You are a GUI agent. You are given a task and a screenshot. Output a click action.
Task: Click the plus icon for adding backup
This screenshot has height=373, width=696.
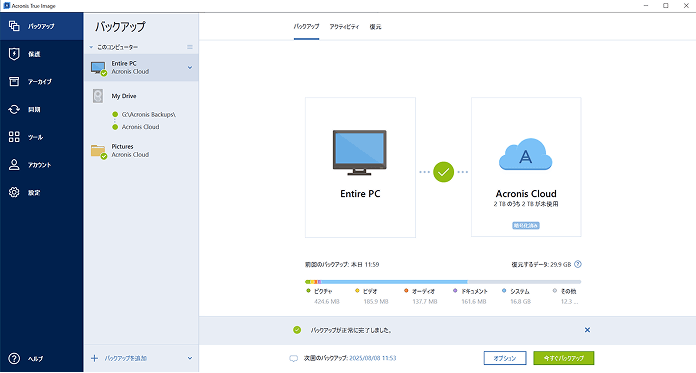tap(94, 358)
